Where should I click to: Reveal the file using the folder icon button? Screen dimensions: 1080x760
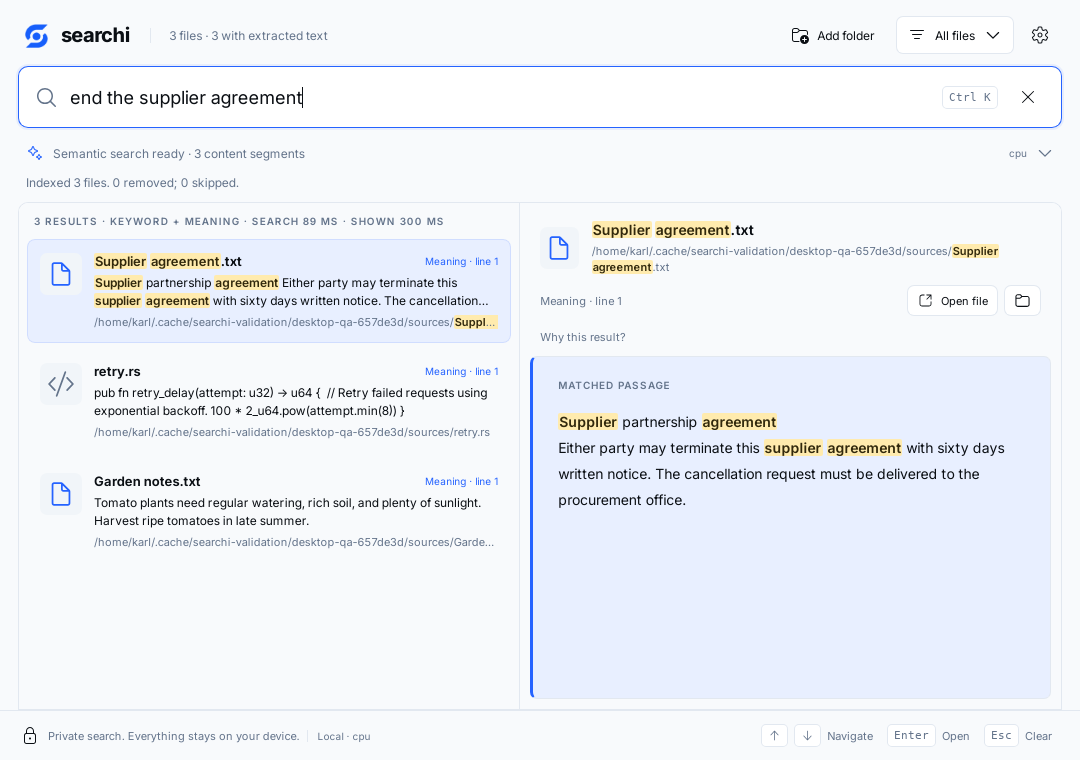[x=1022, y=300]
